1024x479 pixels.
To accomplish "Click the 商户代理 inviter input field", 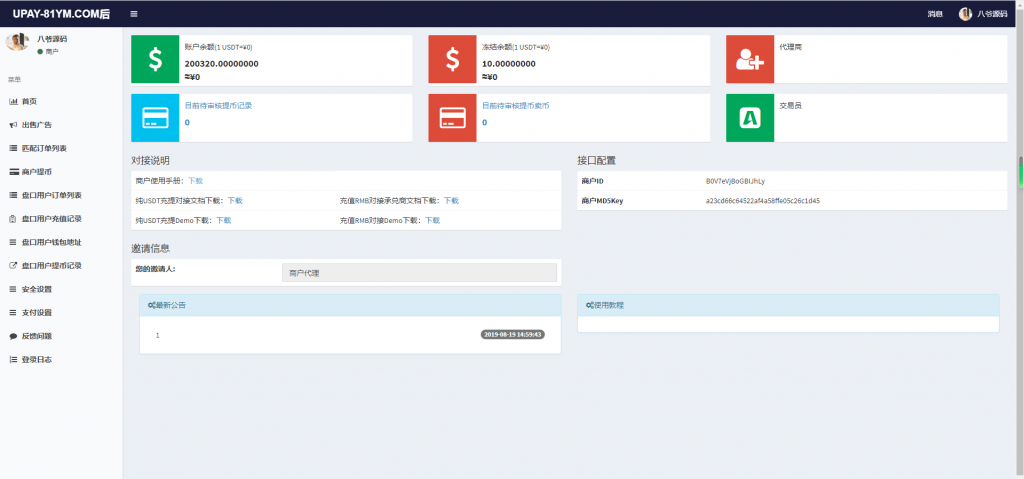I will point(419,272).
